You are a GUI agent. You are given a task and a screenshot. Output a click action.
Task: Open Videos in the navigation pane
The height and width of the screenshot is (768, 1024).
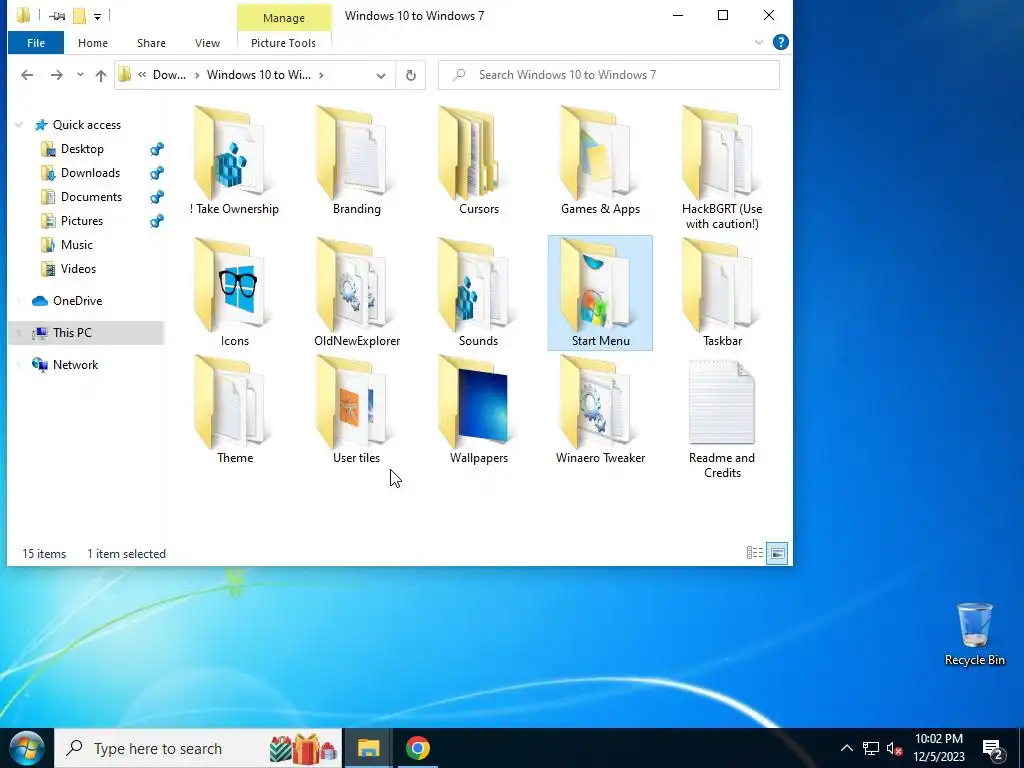click(x=78, y=269)
